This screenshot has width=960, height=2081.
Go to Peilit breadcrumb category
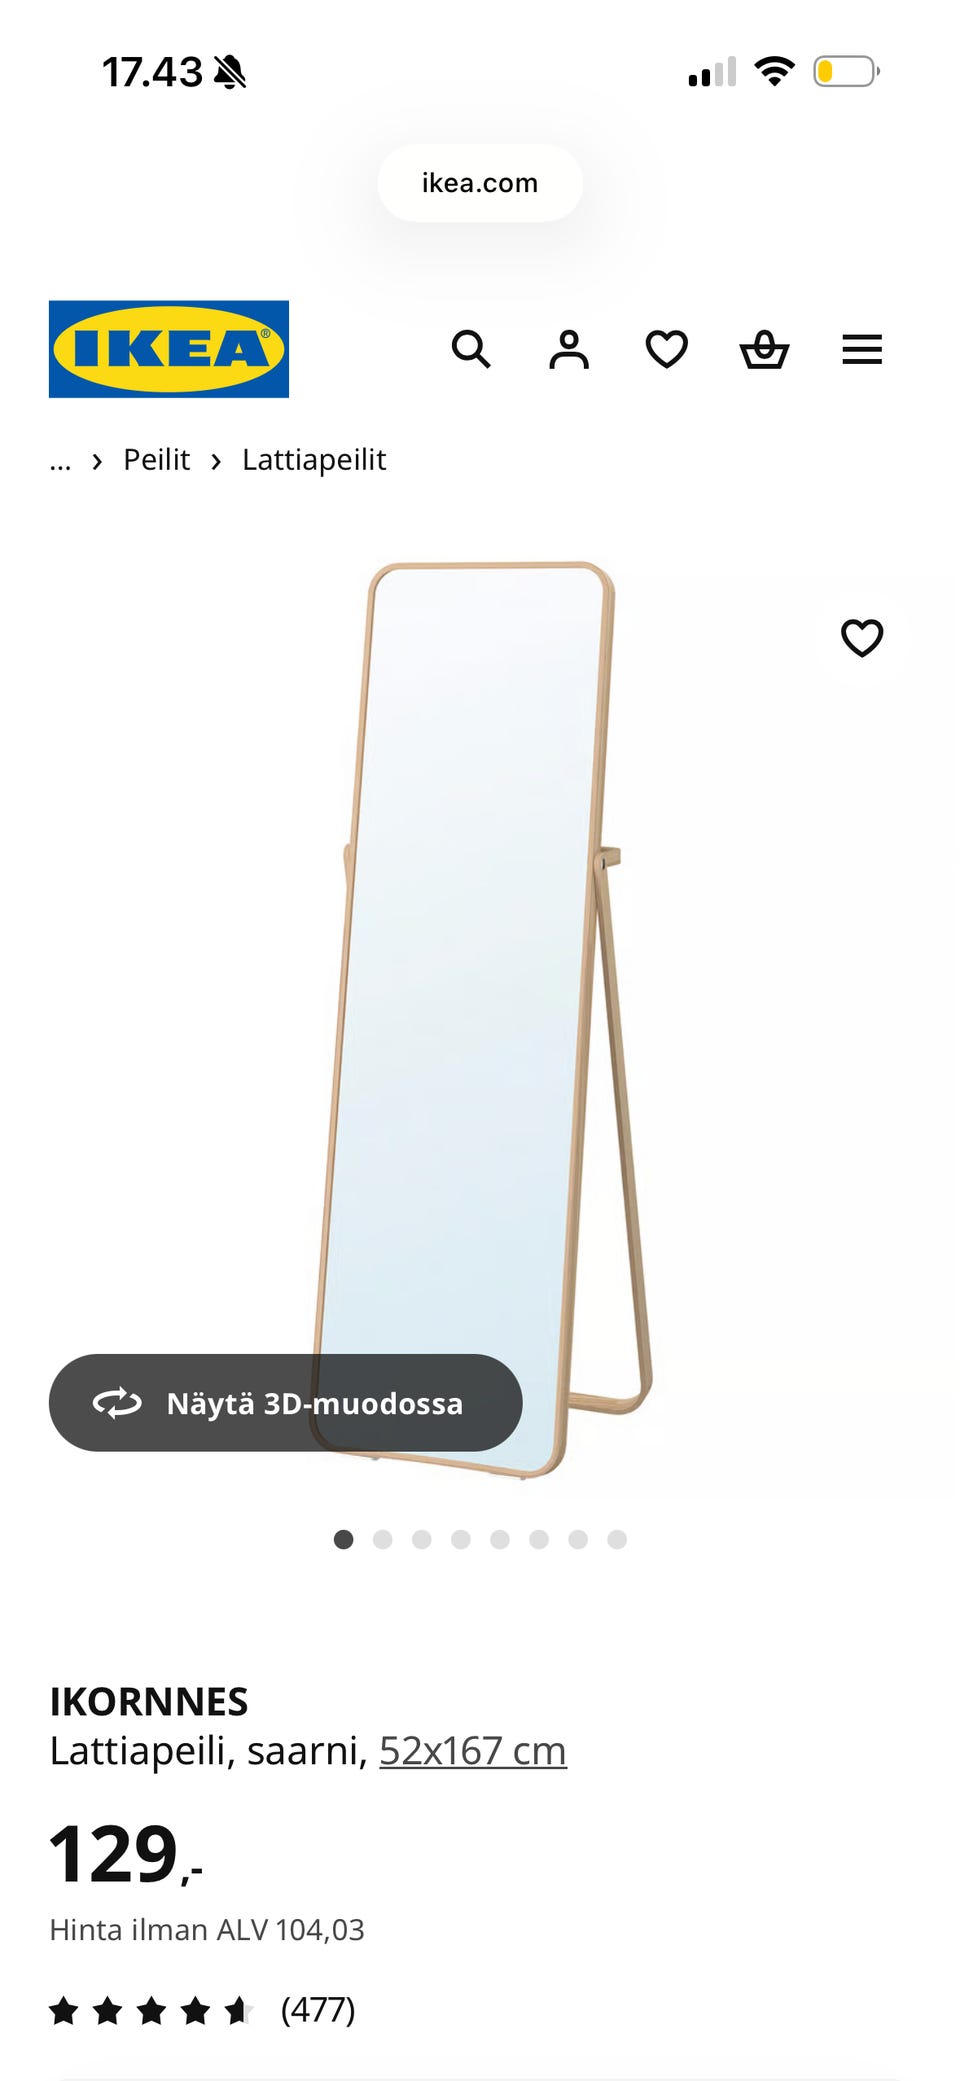156,459
